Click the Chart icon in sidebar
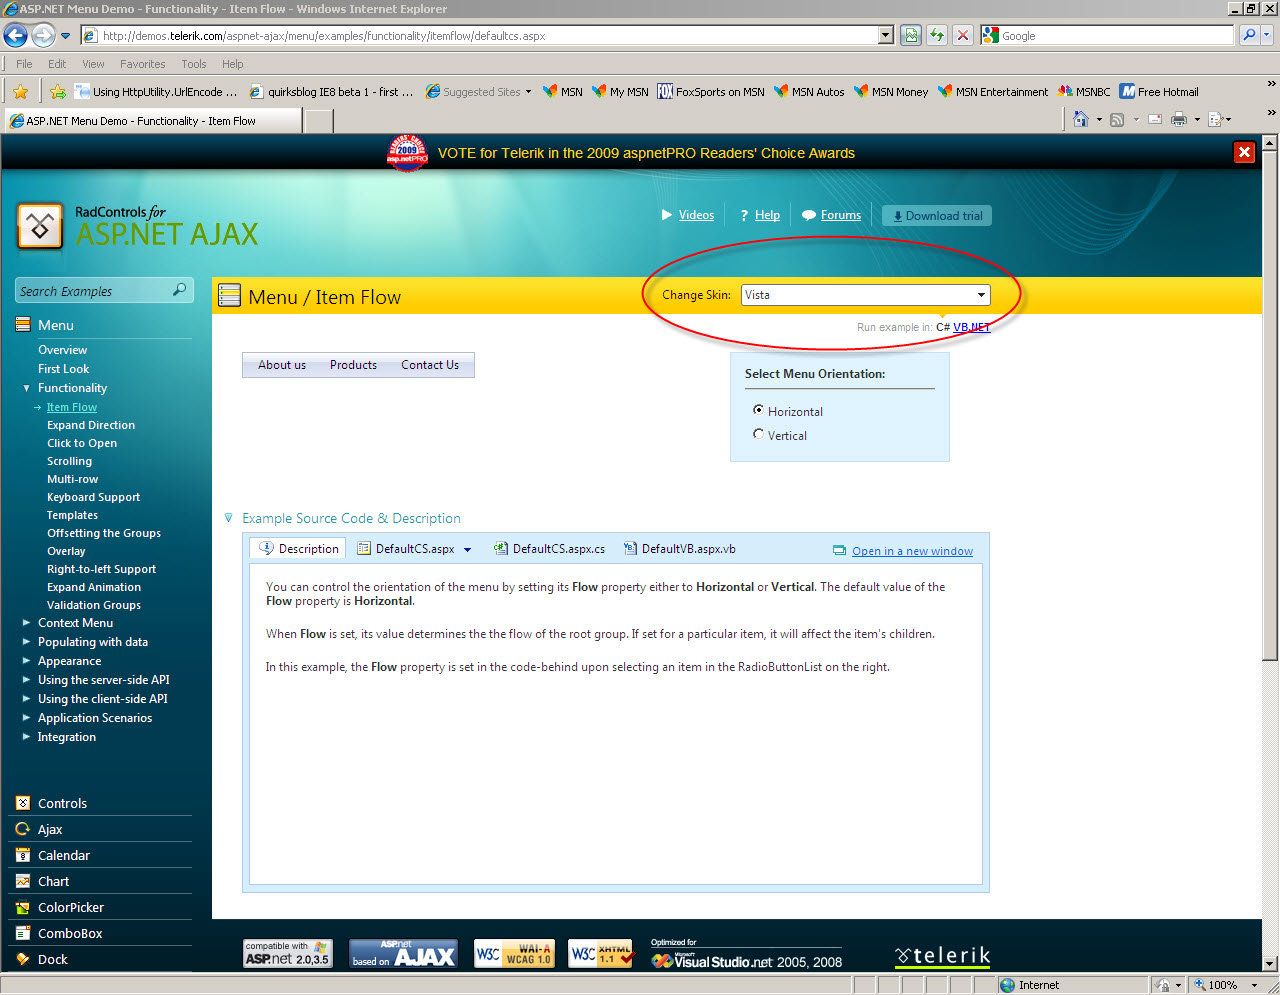 coord(23,881)
